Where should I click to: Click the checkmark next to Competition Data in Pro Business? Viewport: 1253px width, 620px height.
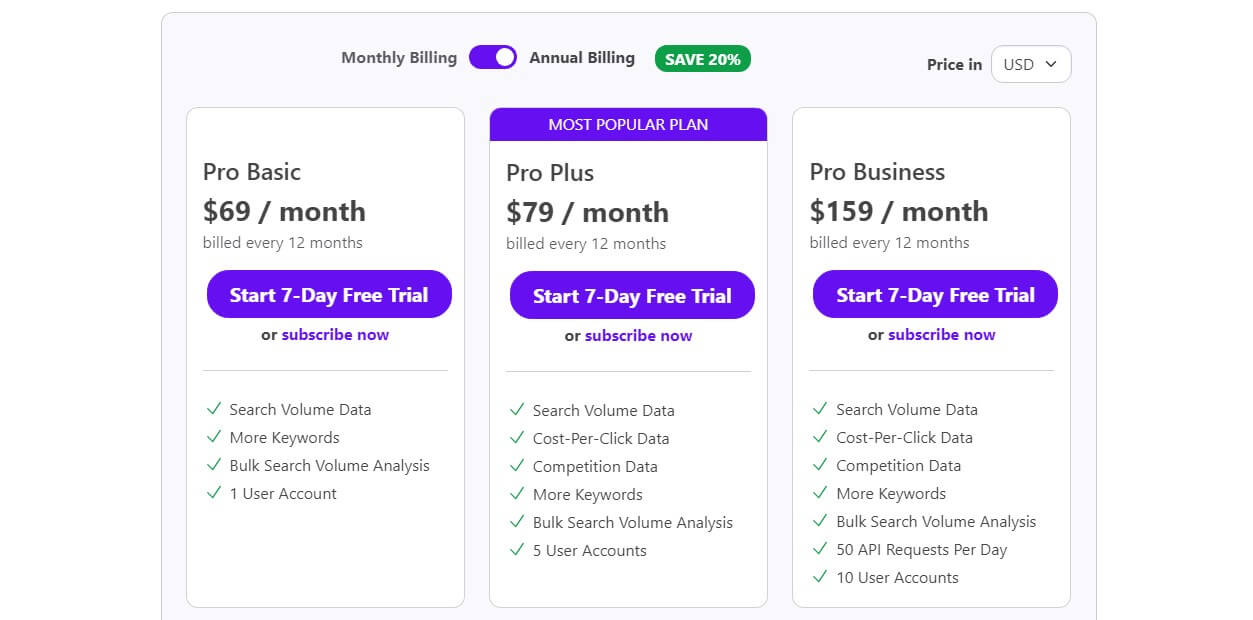[821, 465]
